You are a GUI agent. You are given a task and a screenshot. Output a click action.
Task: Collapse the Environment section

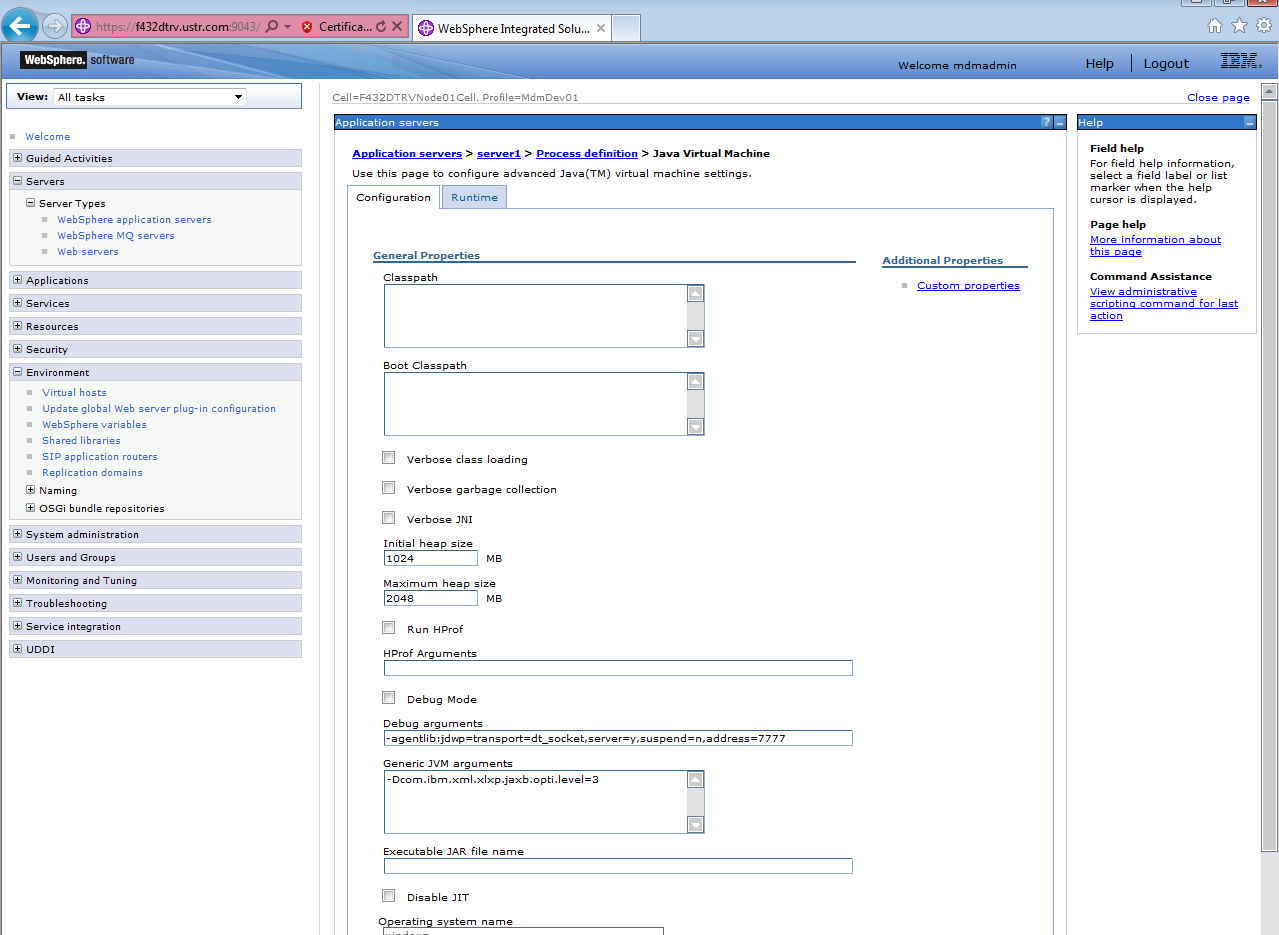click(x=18, y=372)
